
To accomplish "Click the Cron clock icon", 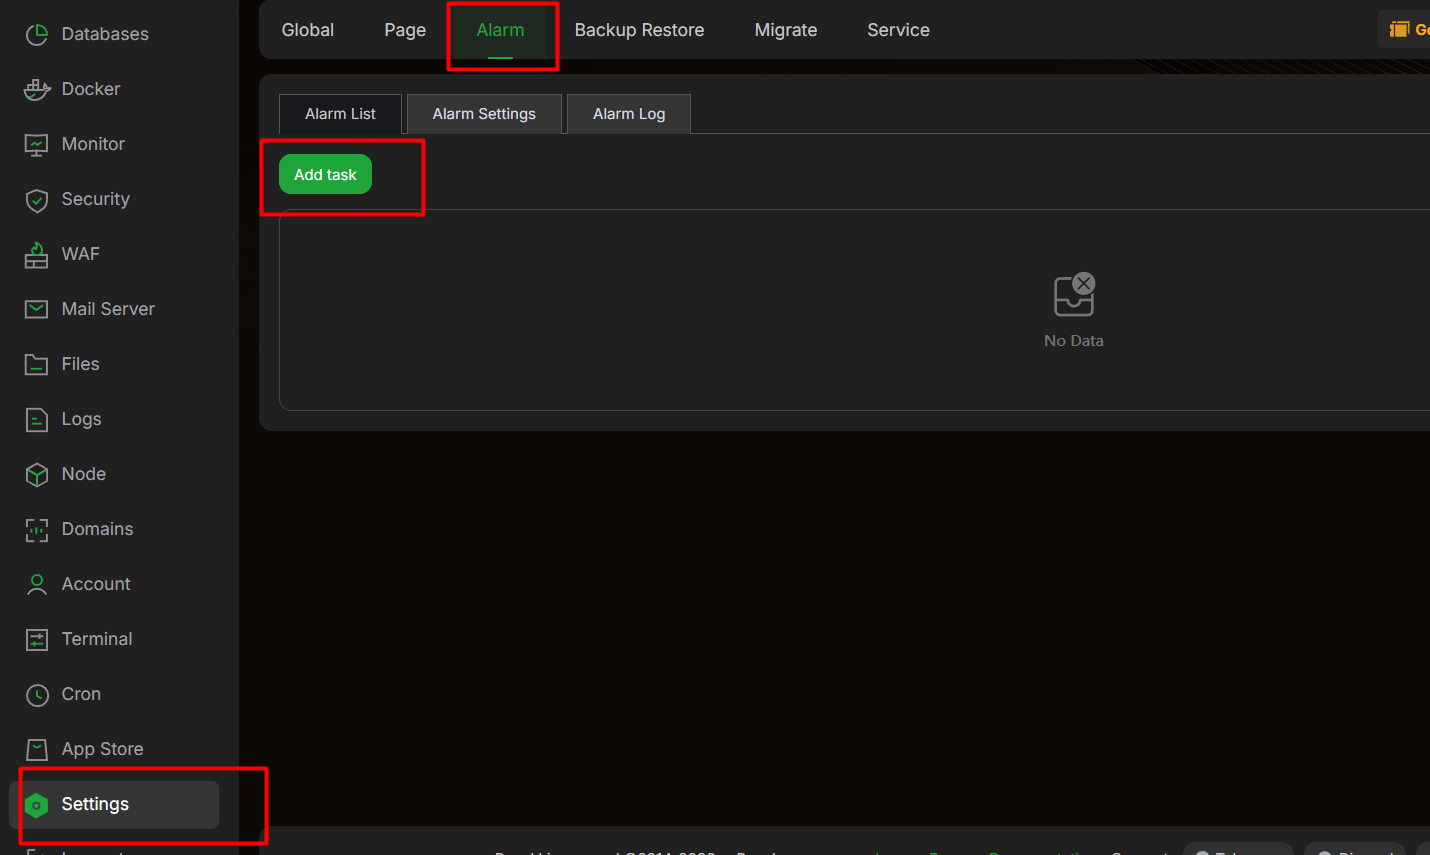I will pos(37,694).
